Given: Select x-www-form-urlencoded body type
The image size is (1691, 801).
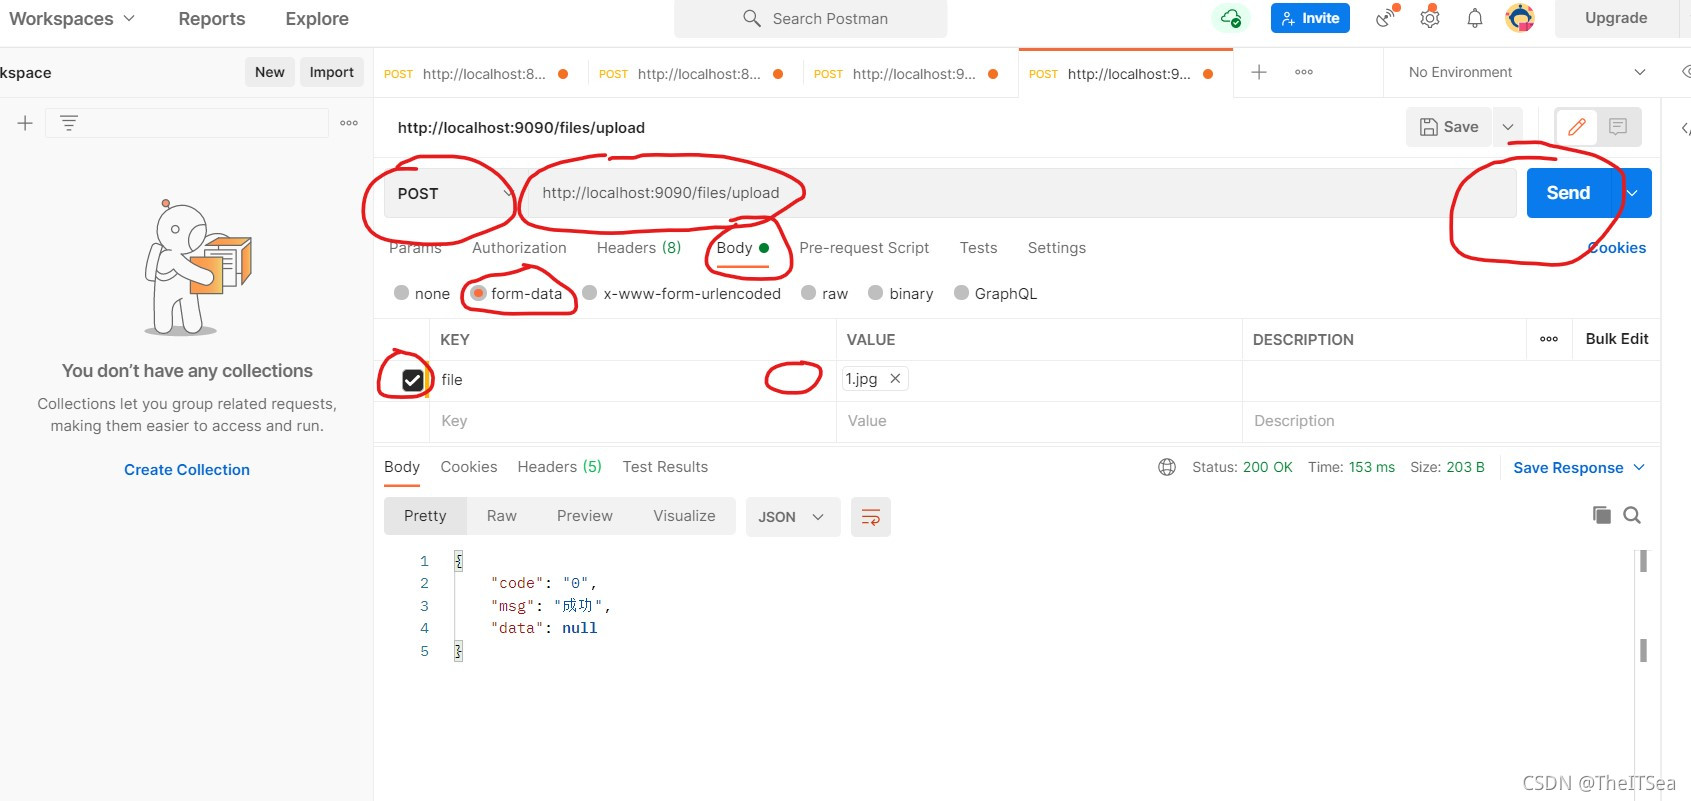Looking at the screenshot, I should tap(590, 293).
